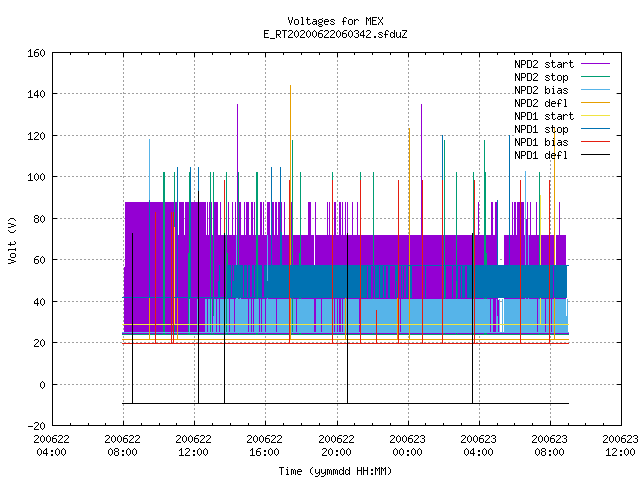Click the y-axis tick label 140
The image size is (640, 480).
pos(36,94)
